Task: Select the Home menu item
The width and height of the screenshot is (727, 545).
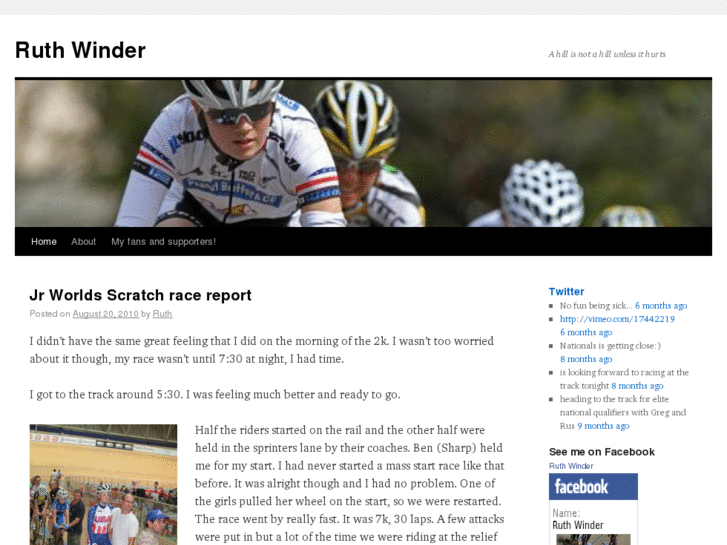Action: pyautogui.click(x=44, y=242)
